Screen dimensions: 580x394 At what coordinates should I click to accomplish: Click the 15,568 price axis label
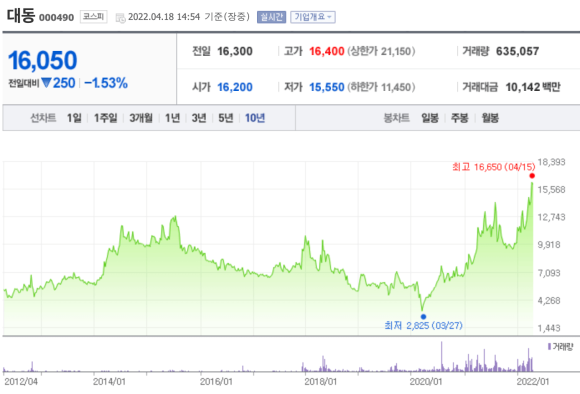point(552,190)
